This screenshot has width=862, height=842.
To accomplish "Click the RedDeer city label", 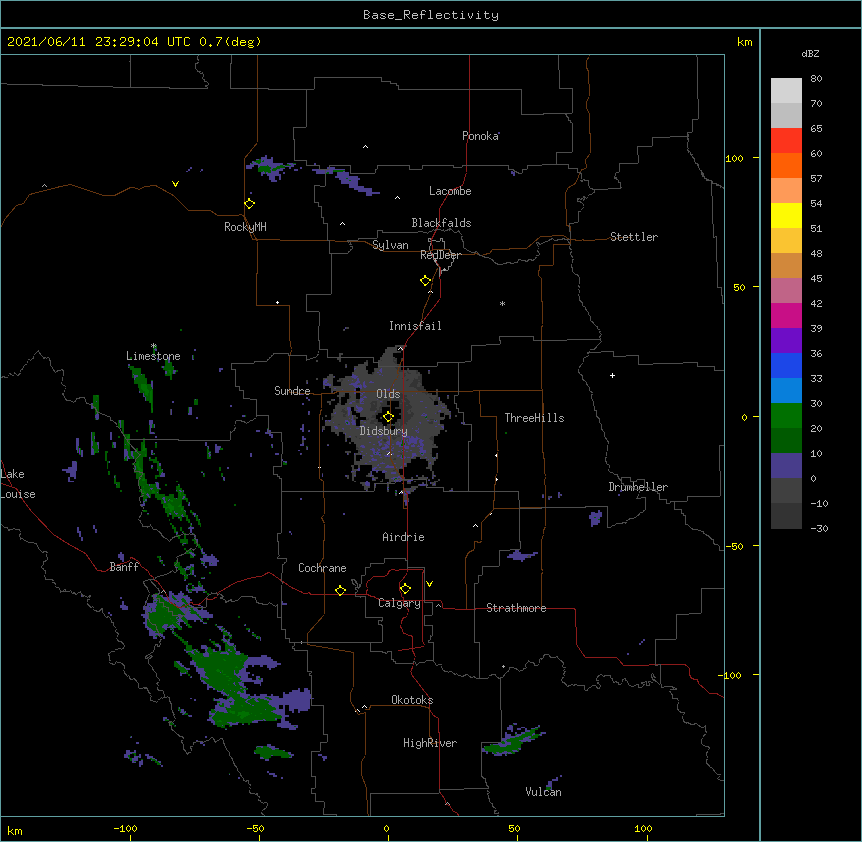I will [x=440, y=255].
